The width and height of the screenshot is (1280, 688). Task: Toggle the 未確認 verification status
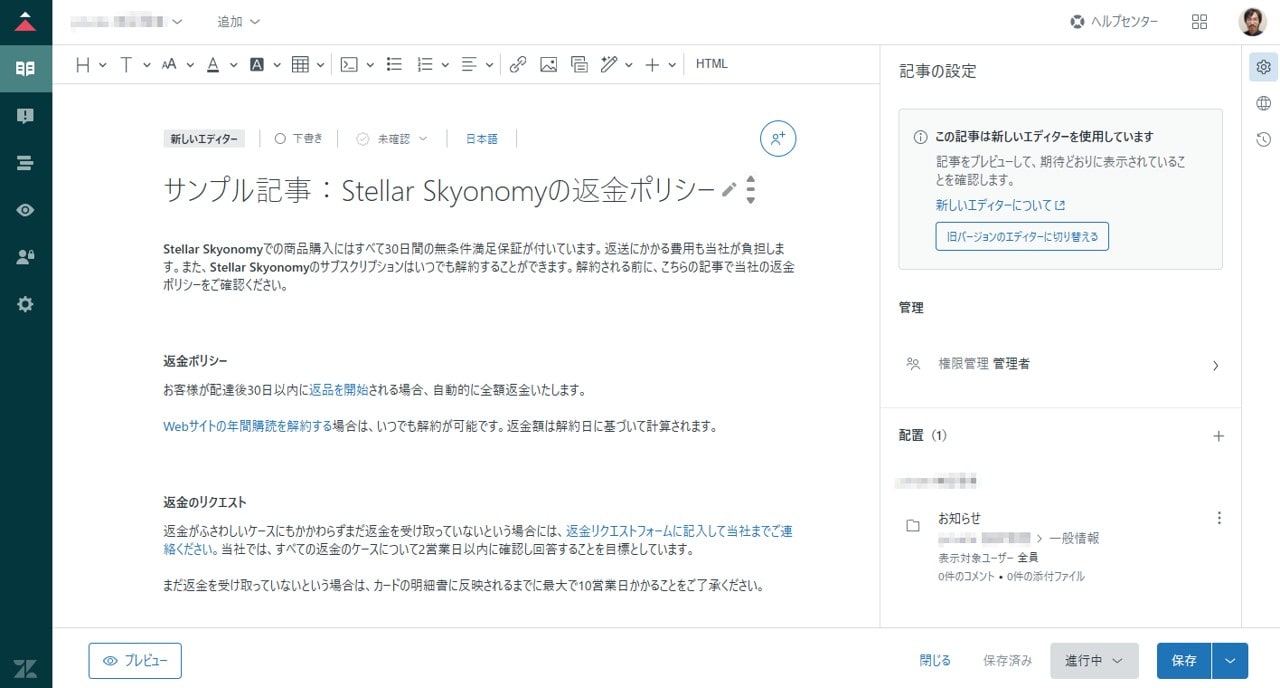click(392, 139)
